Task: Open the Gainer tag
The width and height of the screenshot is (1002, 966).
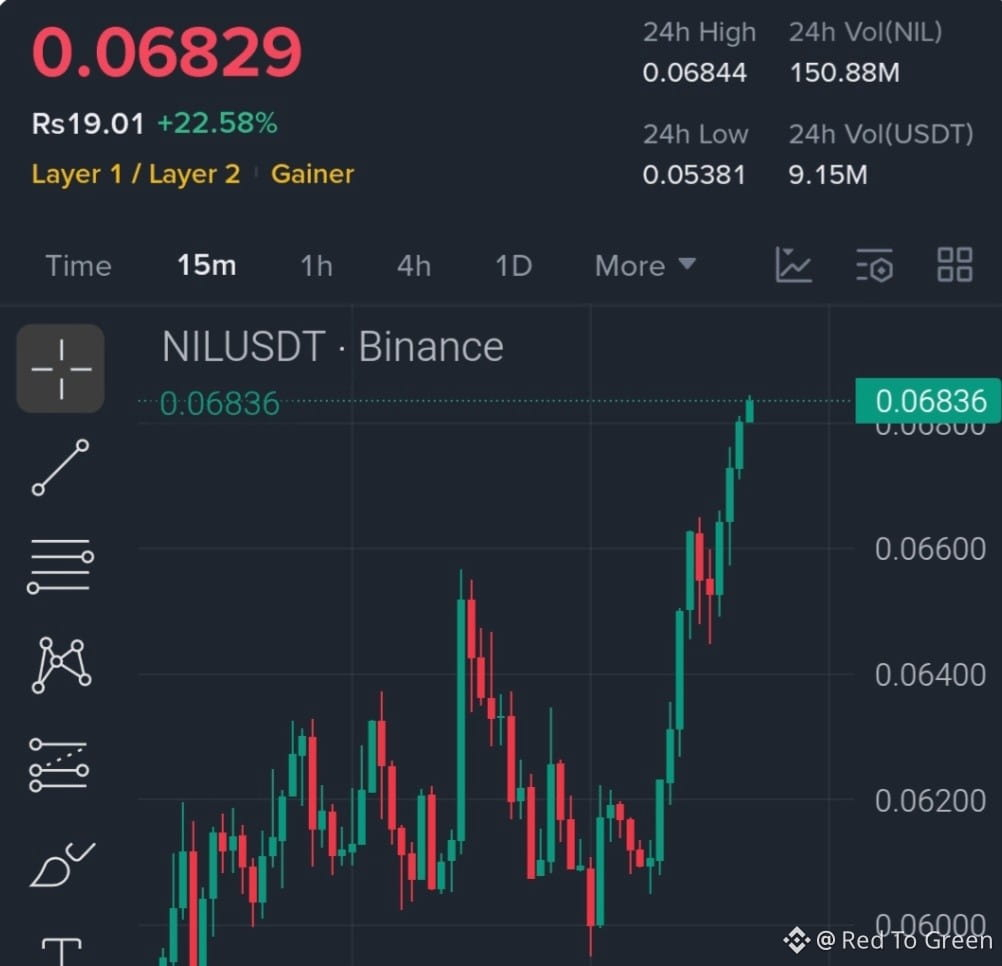Action: (312, 174)
